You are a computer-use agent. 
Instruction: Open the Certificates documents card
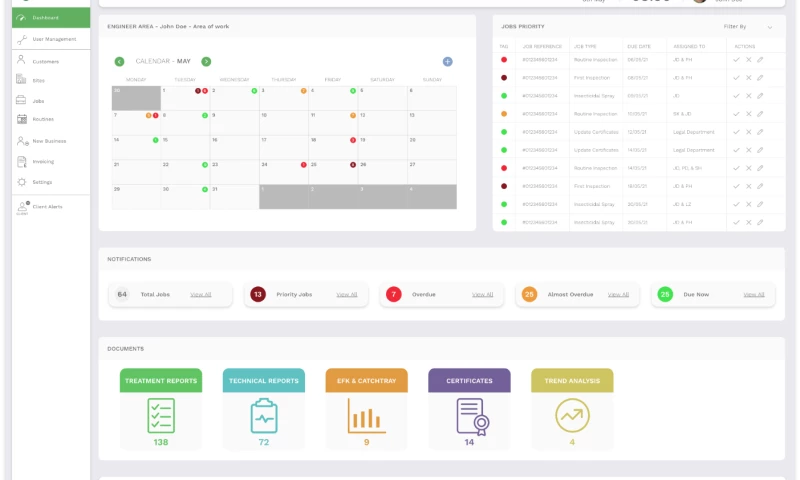469,410
